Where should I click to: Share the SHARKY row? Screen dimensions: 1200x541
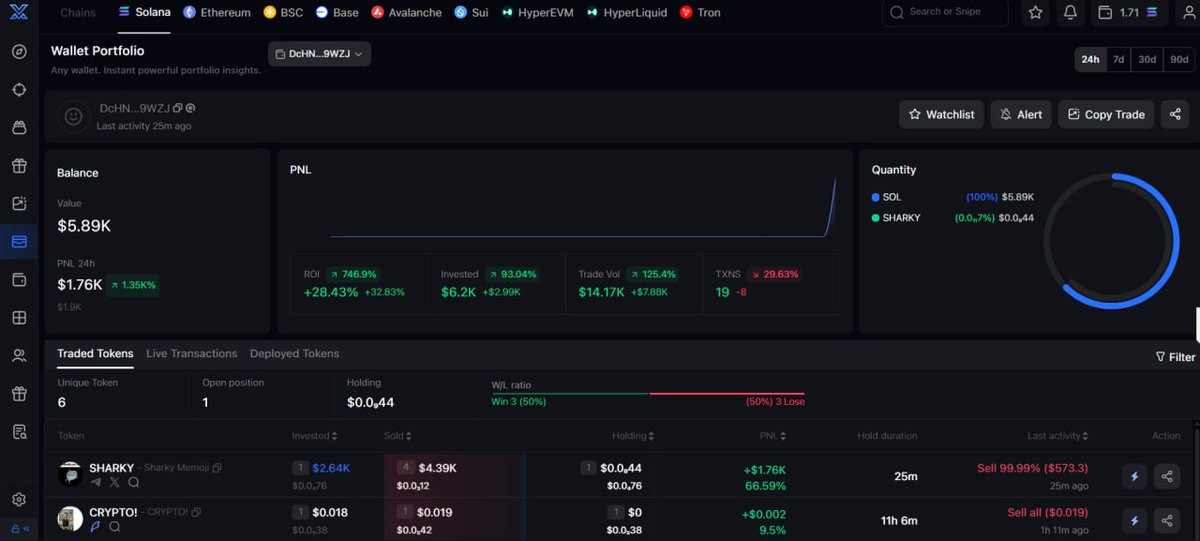point(1167,476)
